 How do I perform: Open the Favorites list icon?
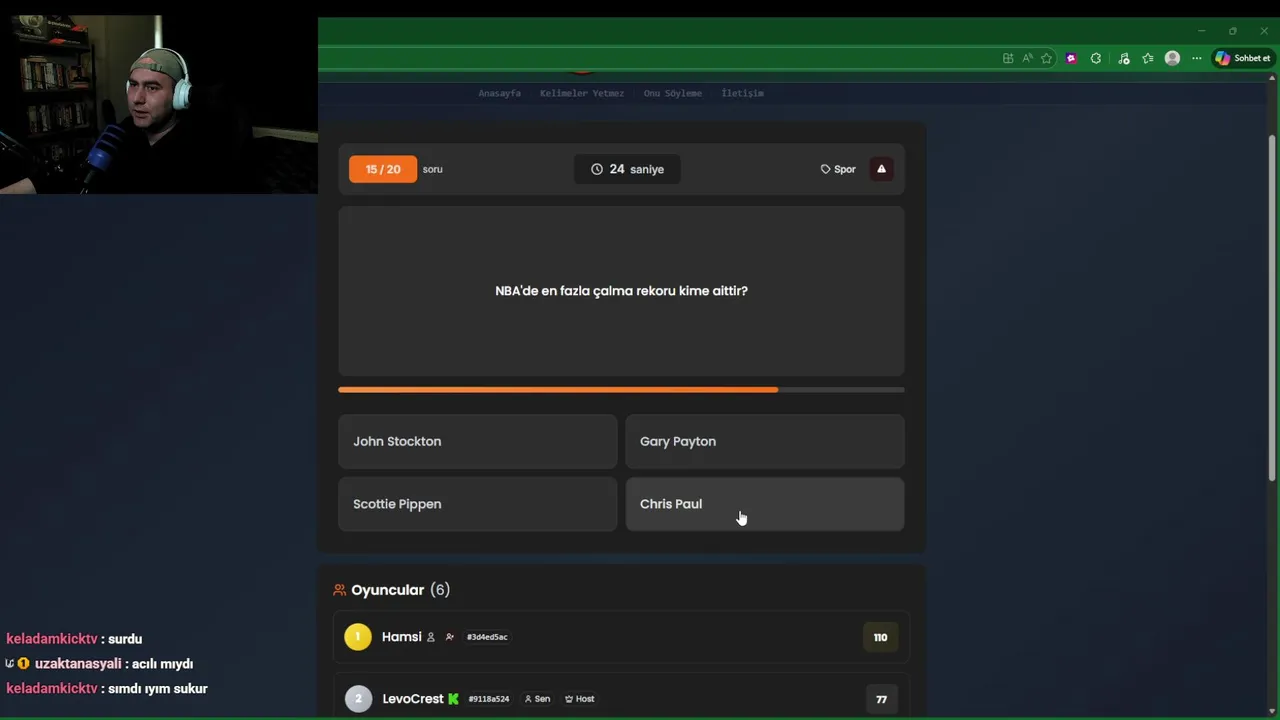click(x=1148, y=58)
